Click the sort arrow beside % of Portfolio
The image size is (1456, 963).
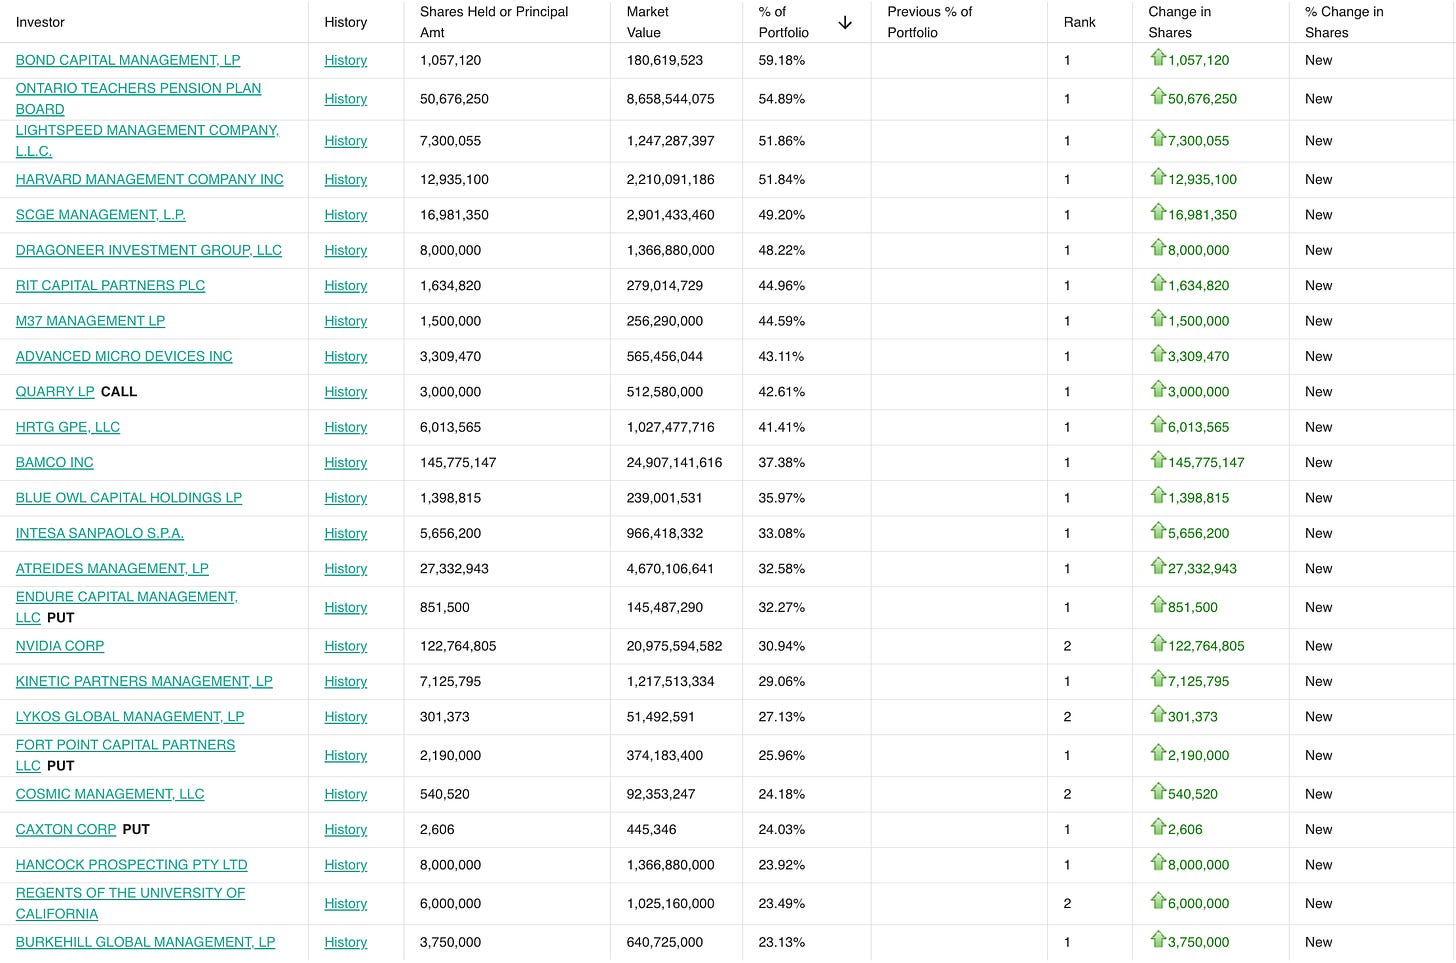coord(845,22)
